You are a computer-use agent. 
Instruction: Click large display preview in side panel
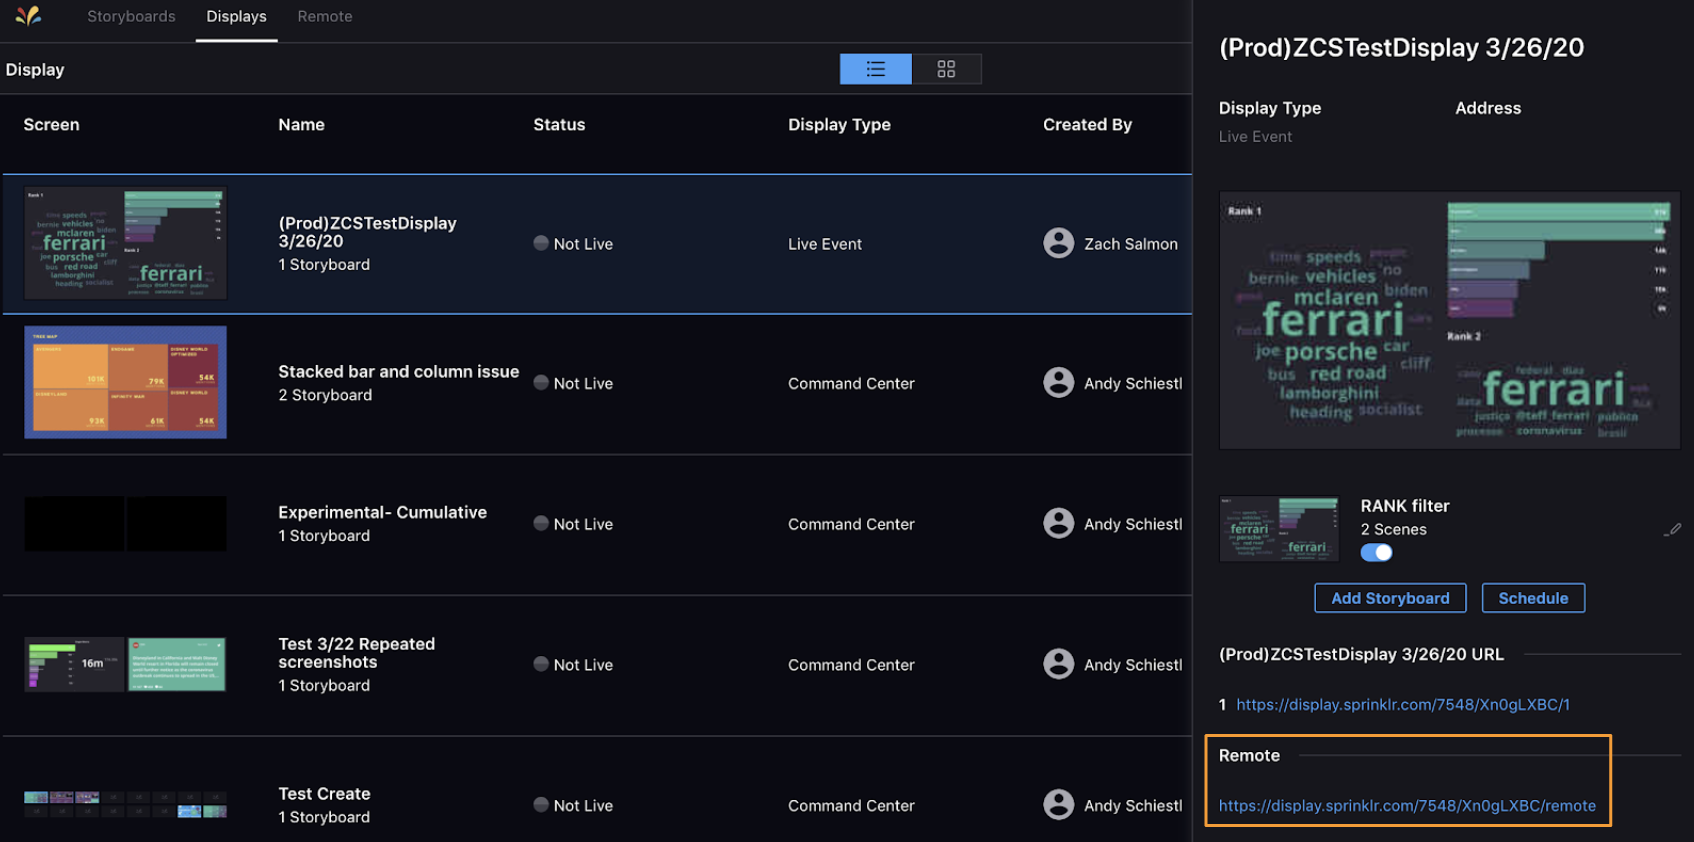[1449, 320]
